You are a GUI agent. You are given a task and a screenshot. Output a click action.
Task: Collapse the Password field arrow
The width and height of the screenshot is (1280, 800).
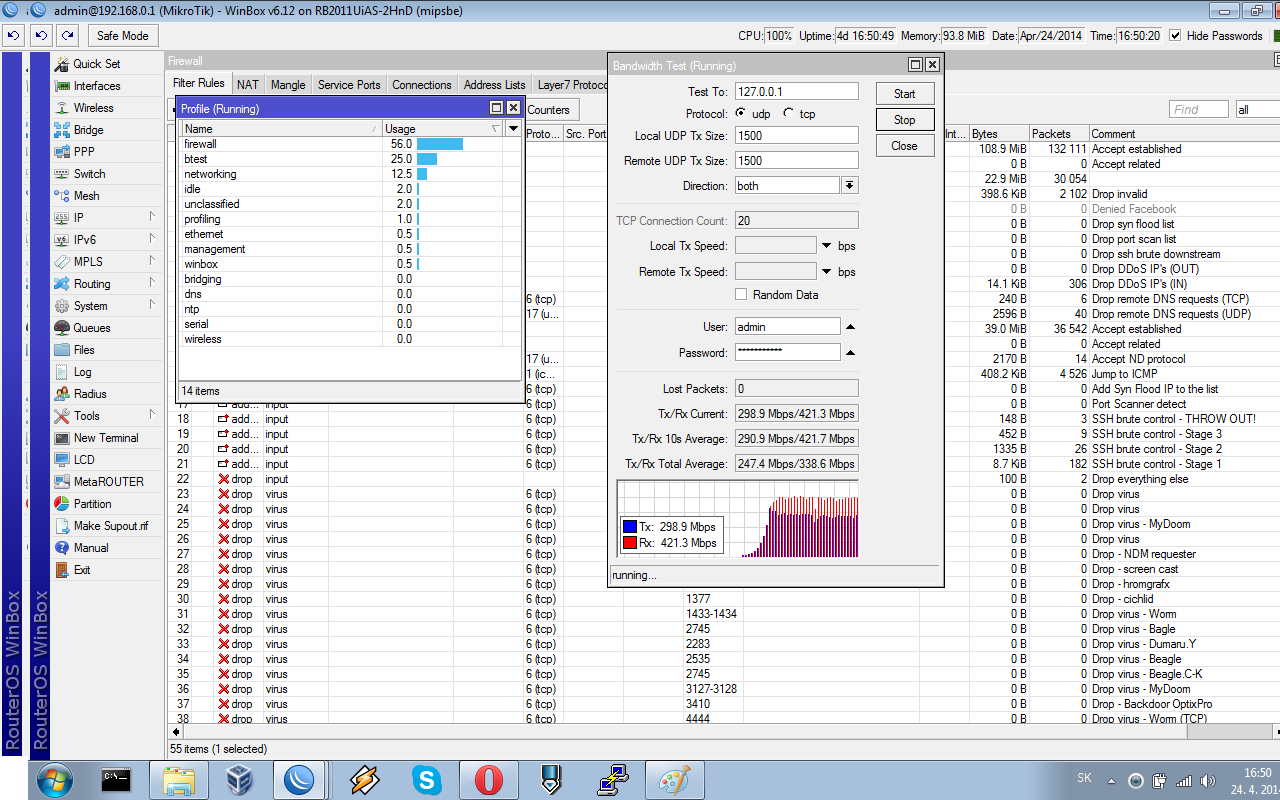[x=850, y=353]
